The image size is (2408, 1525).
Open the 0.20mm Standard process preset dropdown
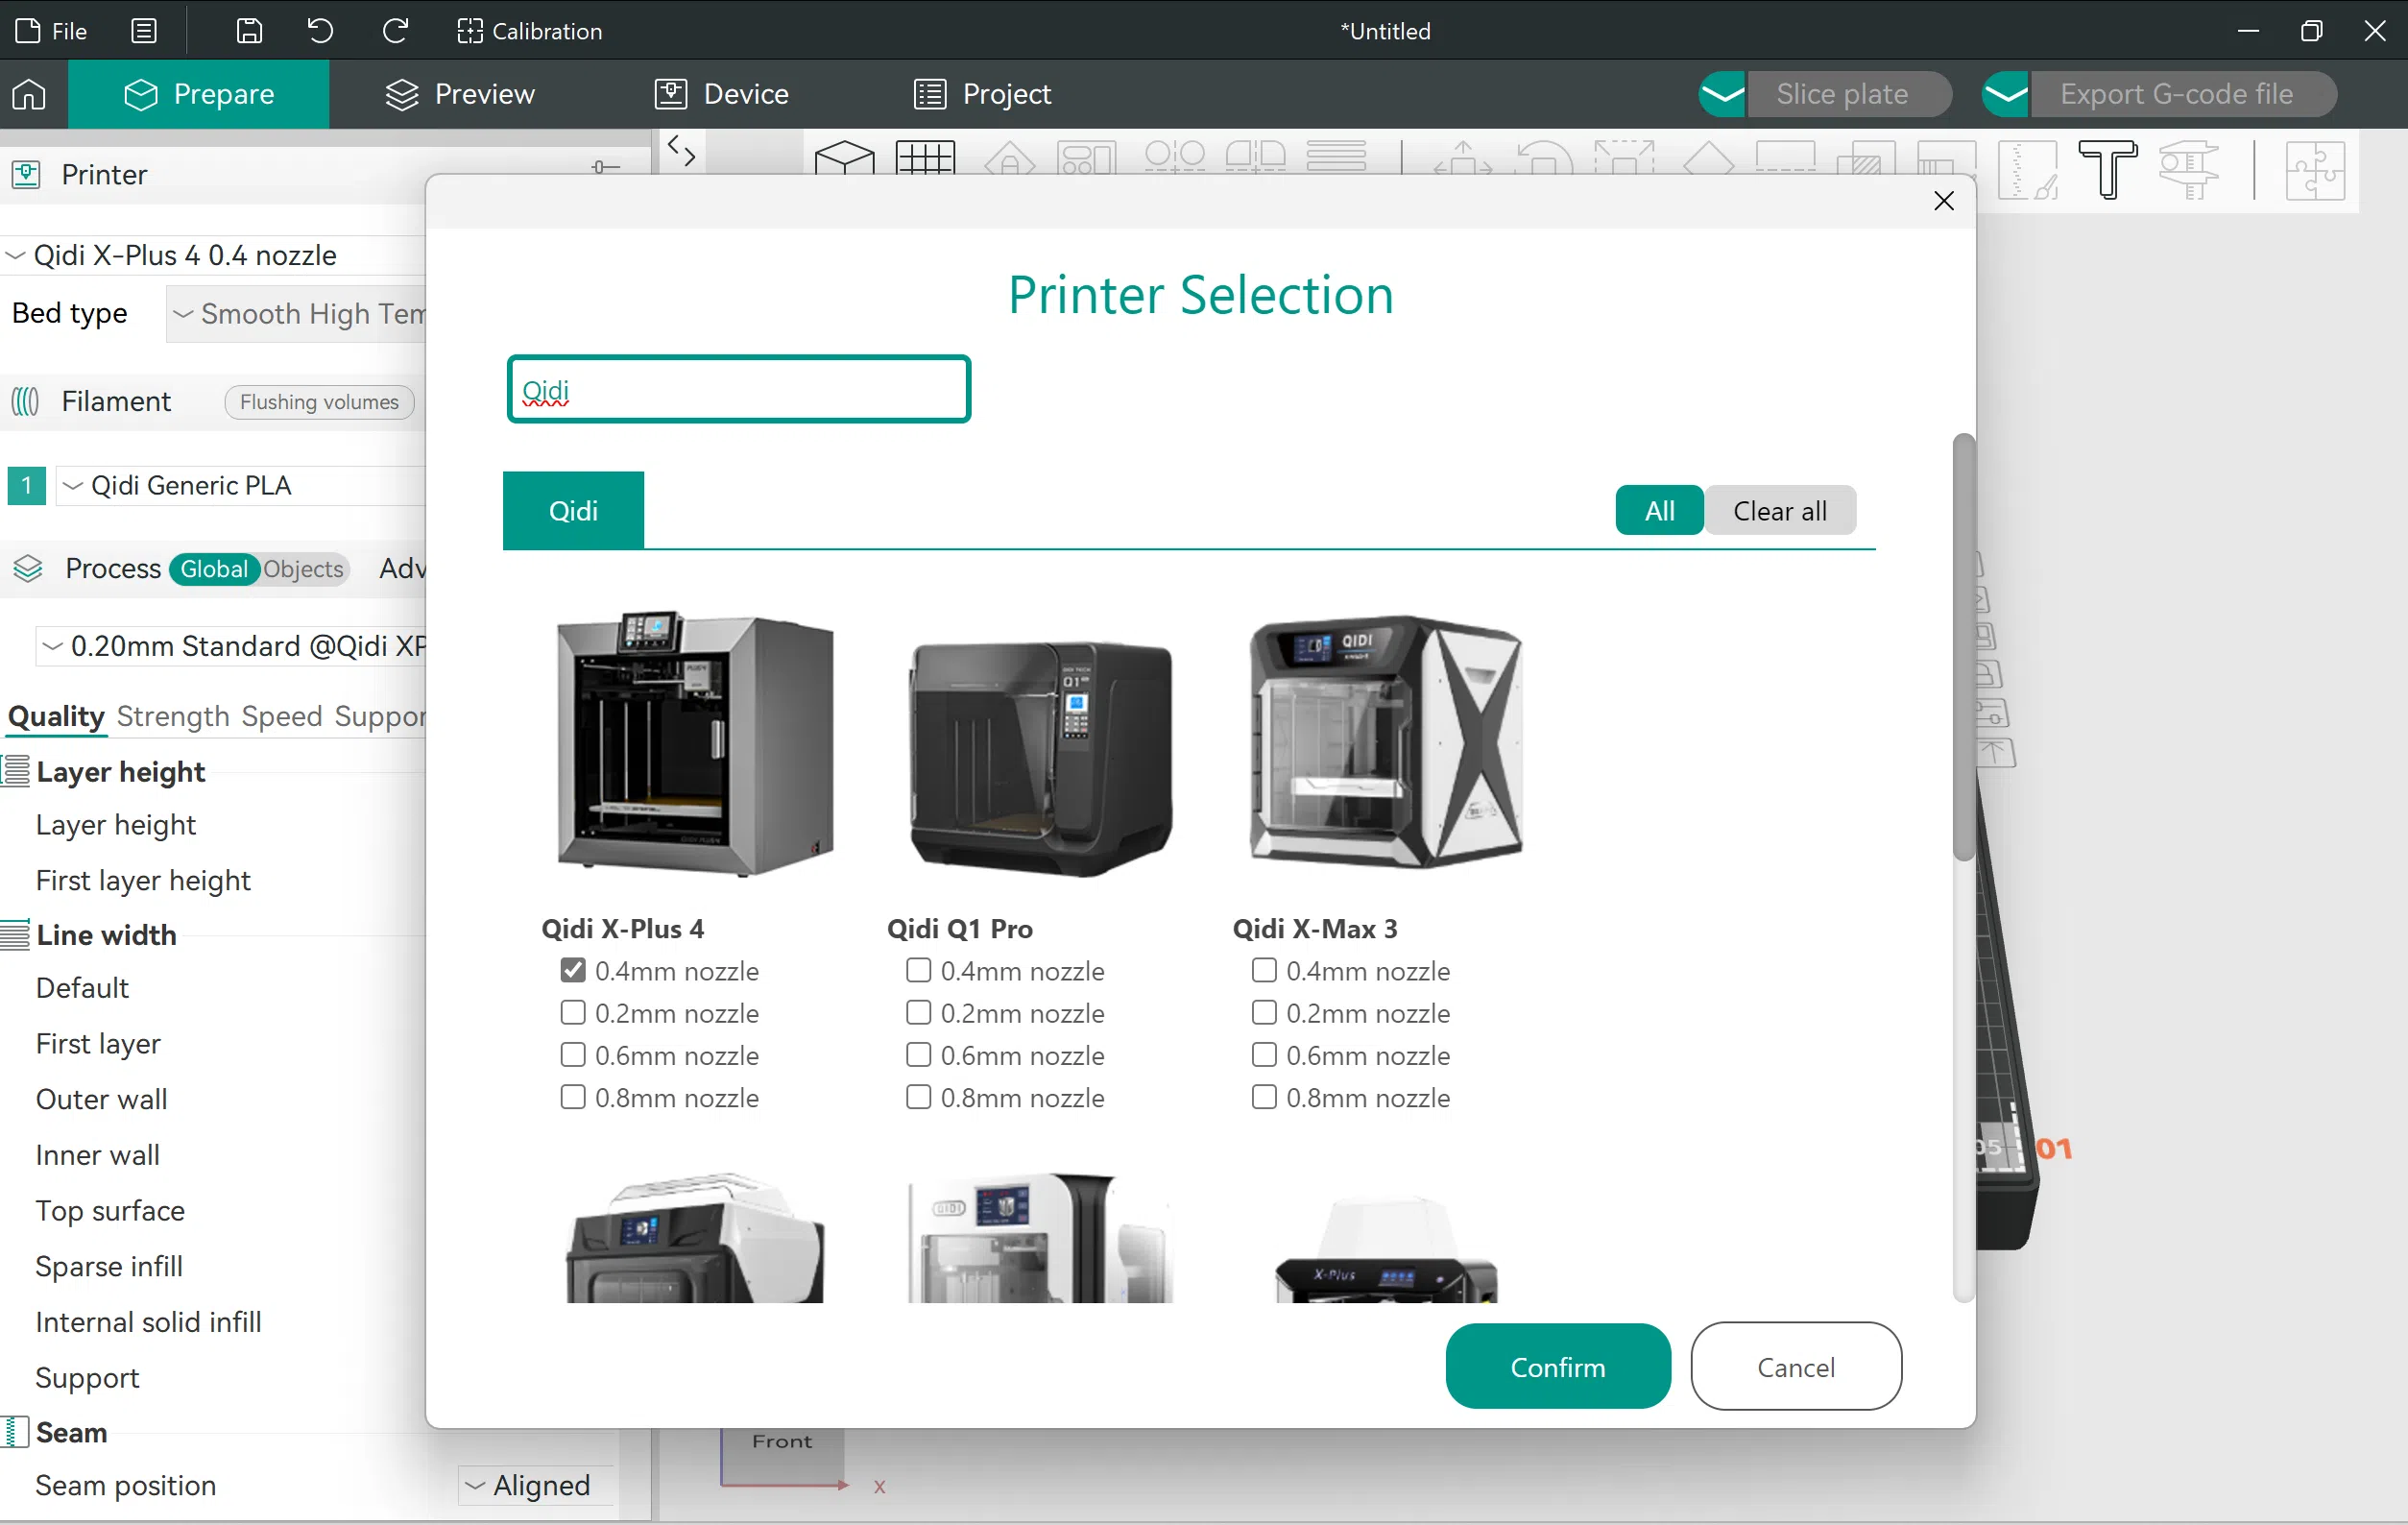[231, 646]
